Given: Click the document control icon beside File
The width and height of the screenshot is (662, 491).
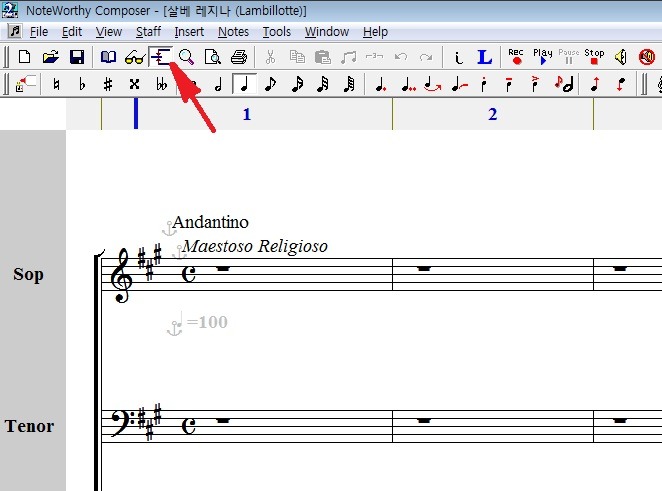Looking at the screenshot, I should point(15,31).
